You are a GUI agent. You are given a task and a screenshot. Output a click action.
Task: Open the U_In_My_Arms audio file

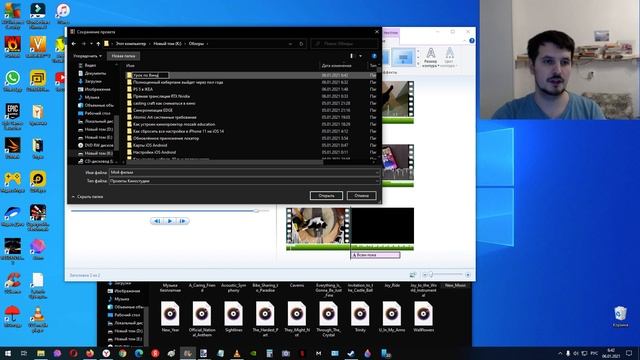[392, 317]
